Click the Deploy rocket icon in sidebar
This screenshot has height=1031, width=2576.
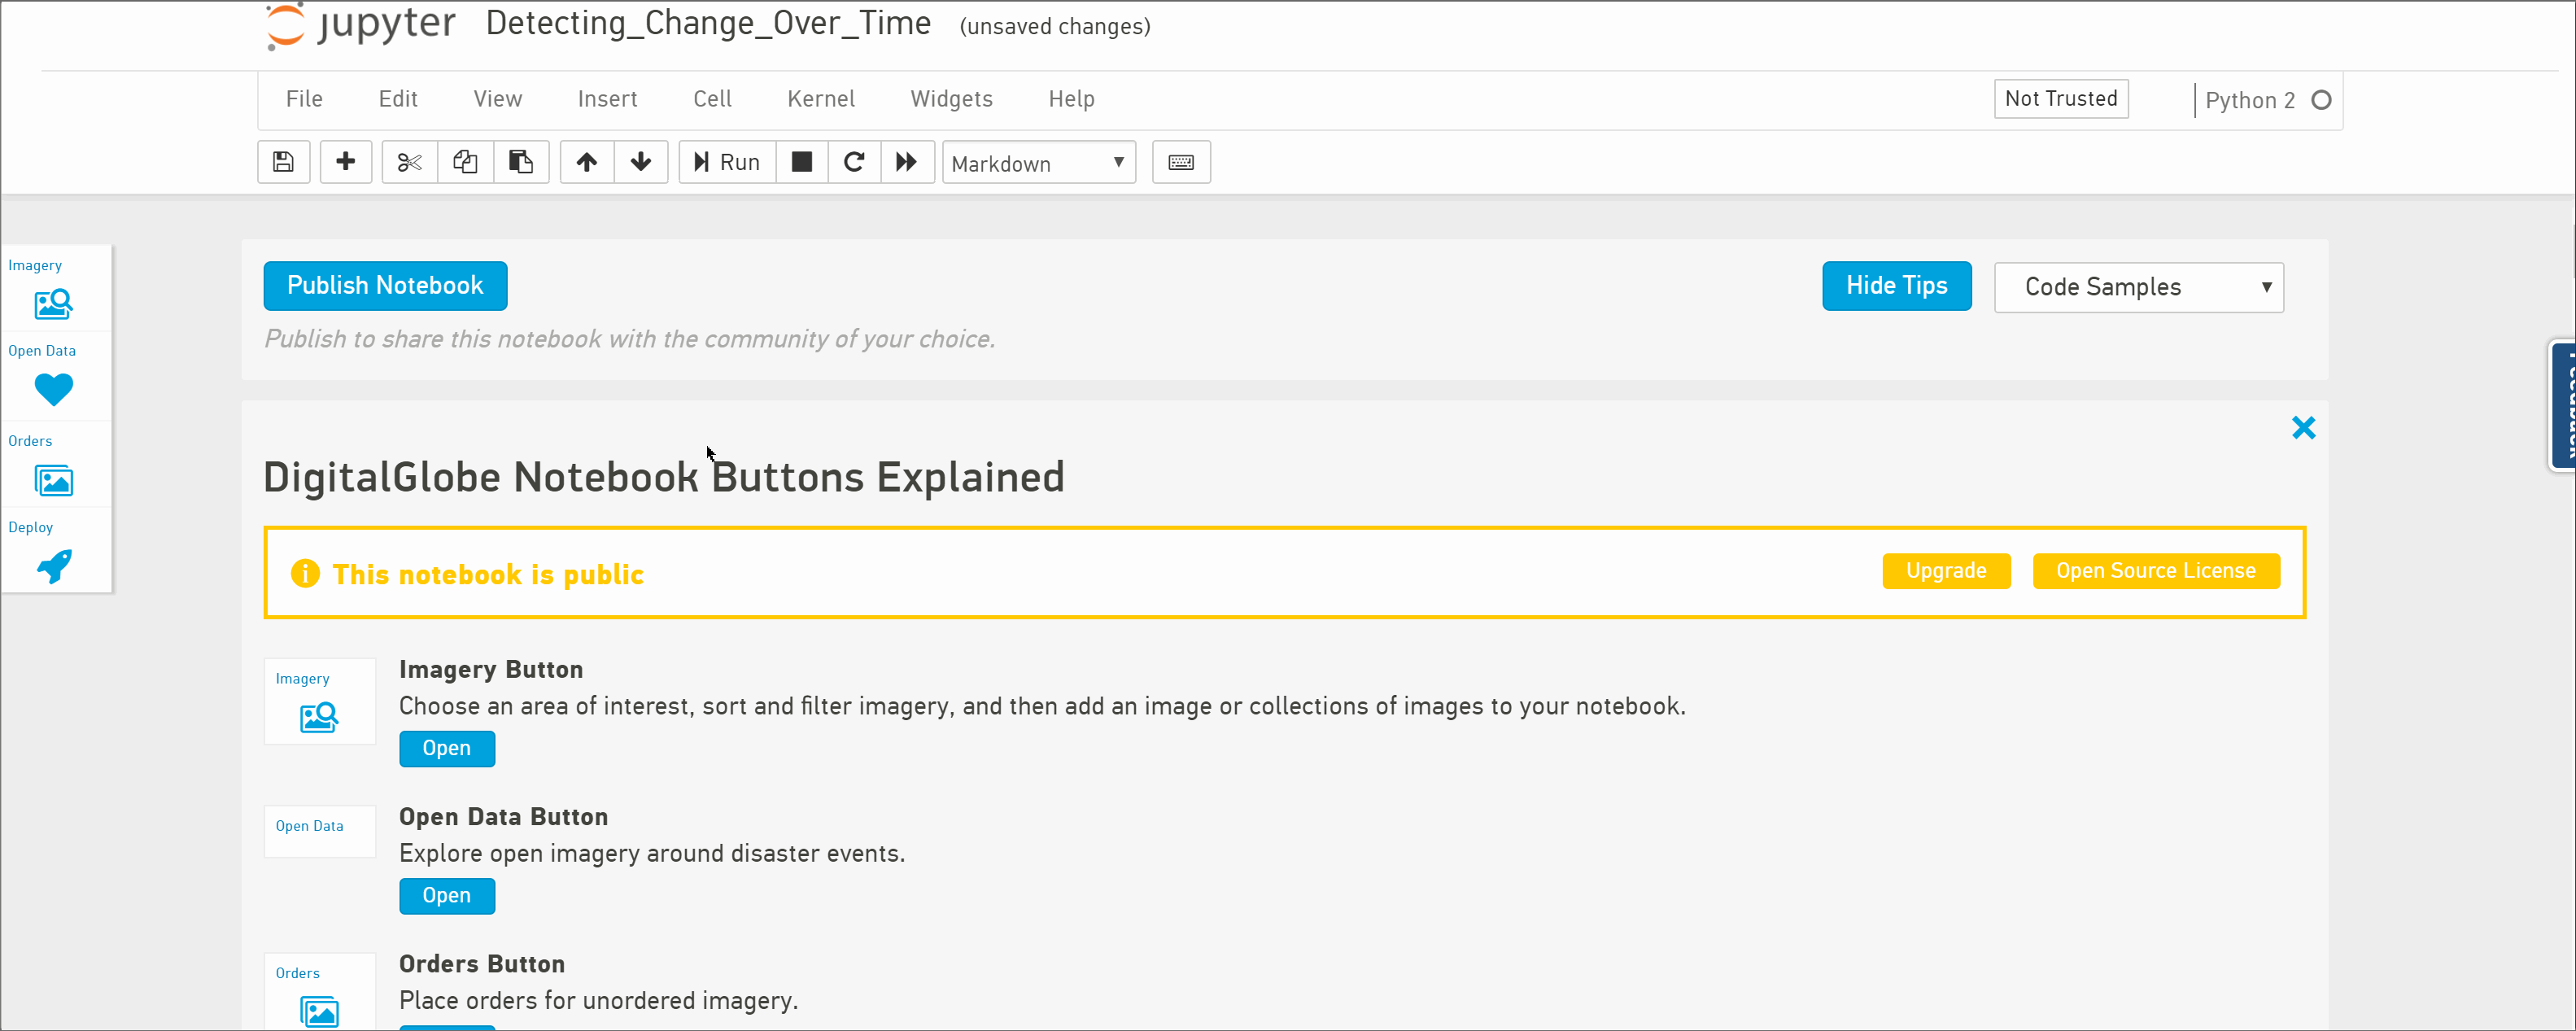[x=54, y=567]
